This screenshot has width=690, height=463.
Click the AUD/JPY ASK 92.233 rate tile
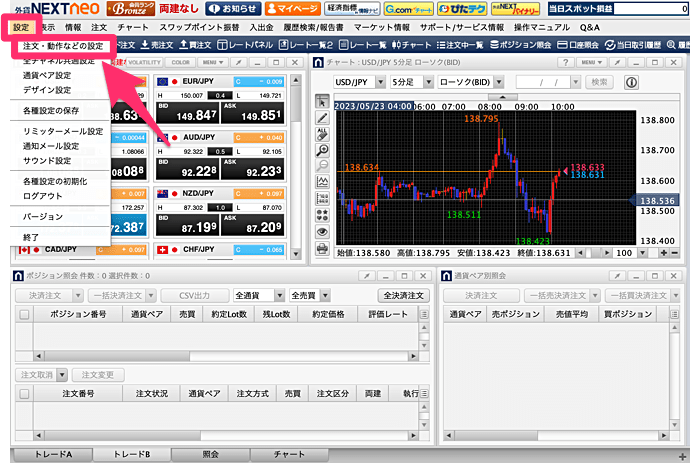pos(253,169)
